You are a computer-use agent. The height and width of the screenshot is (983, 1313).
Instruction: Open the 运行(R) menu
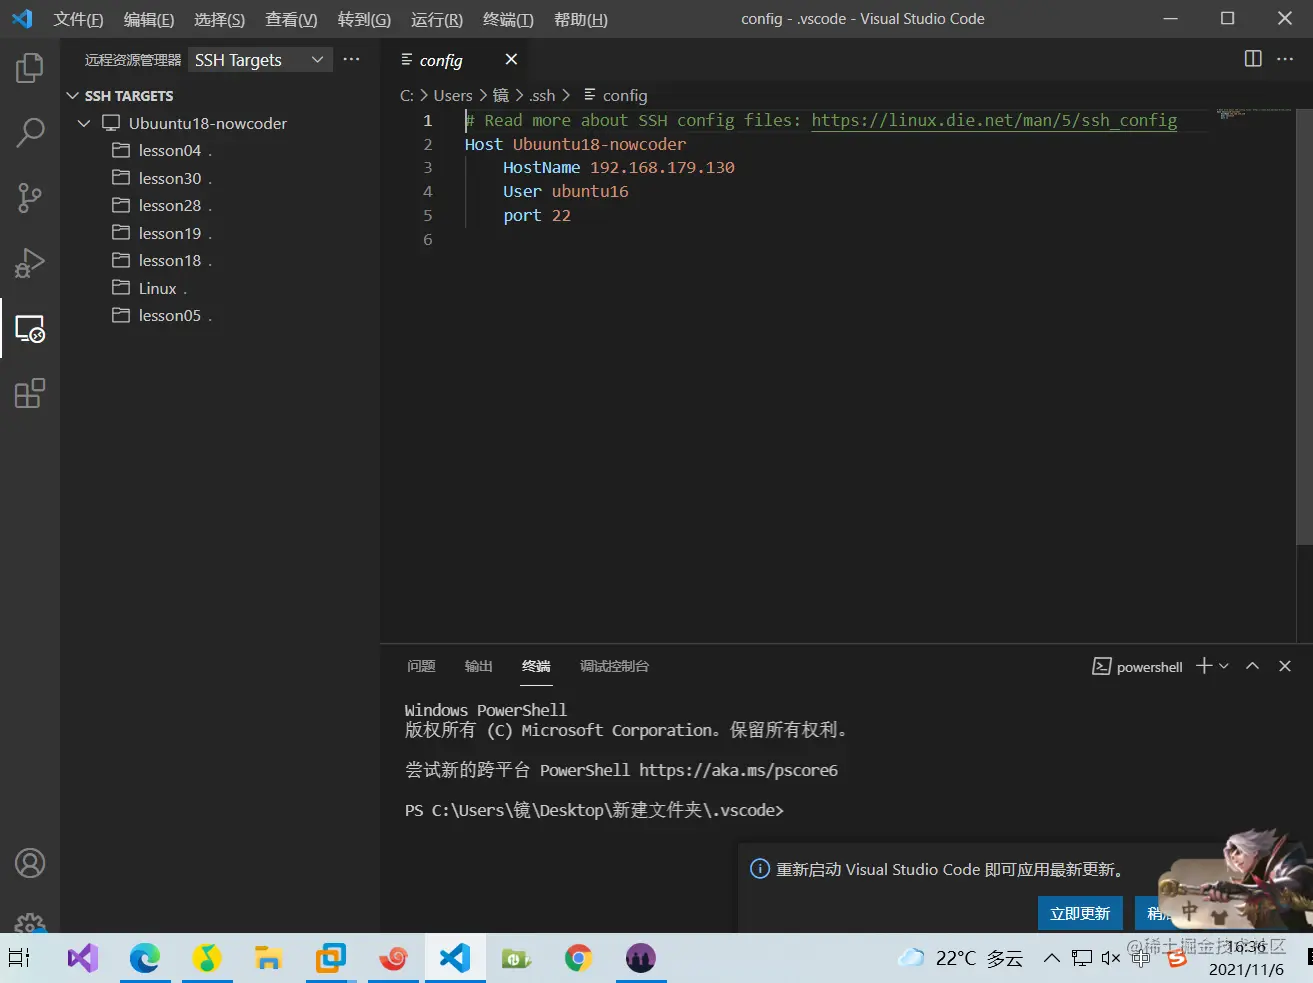pos(437,19)
